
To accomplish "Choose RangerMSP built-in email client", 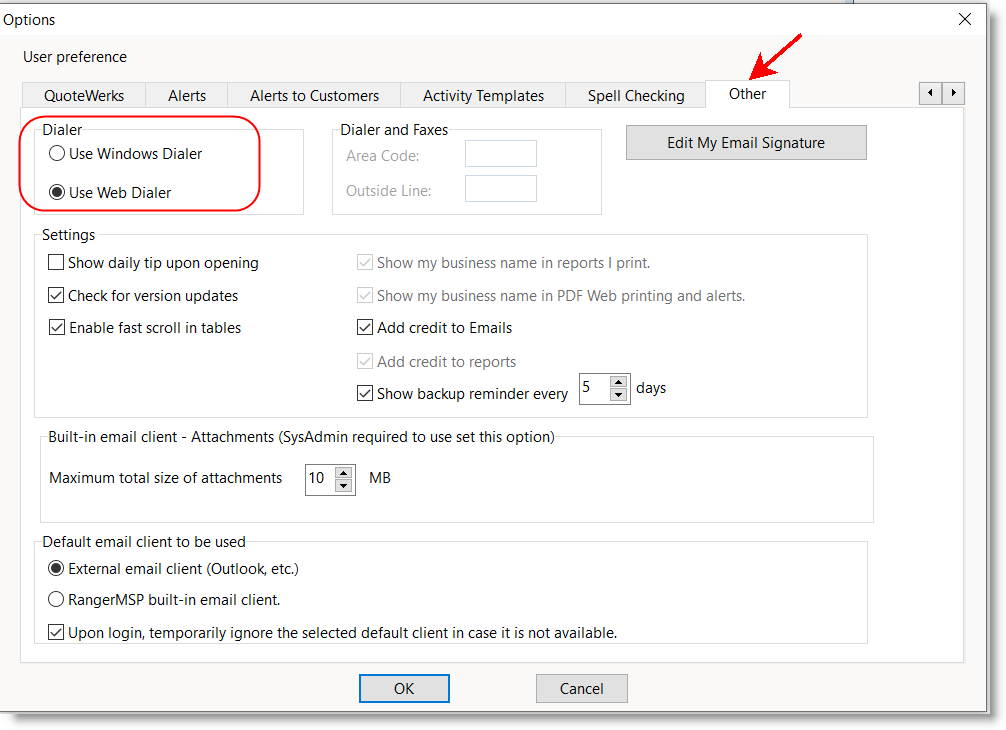I will [x=57, y=600].
